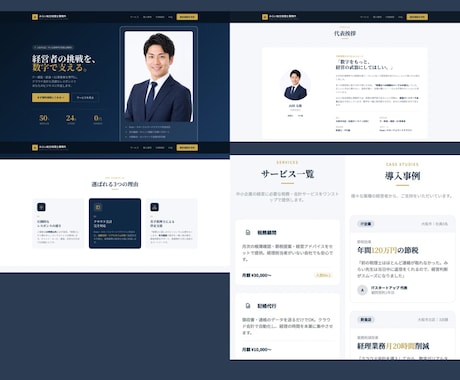Screen dimensions: 460x380
Task: Select the headline 経営者の挑戦を、
Action: pyautogui.click(x=64, y=59)
